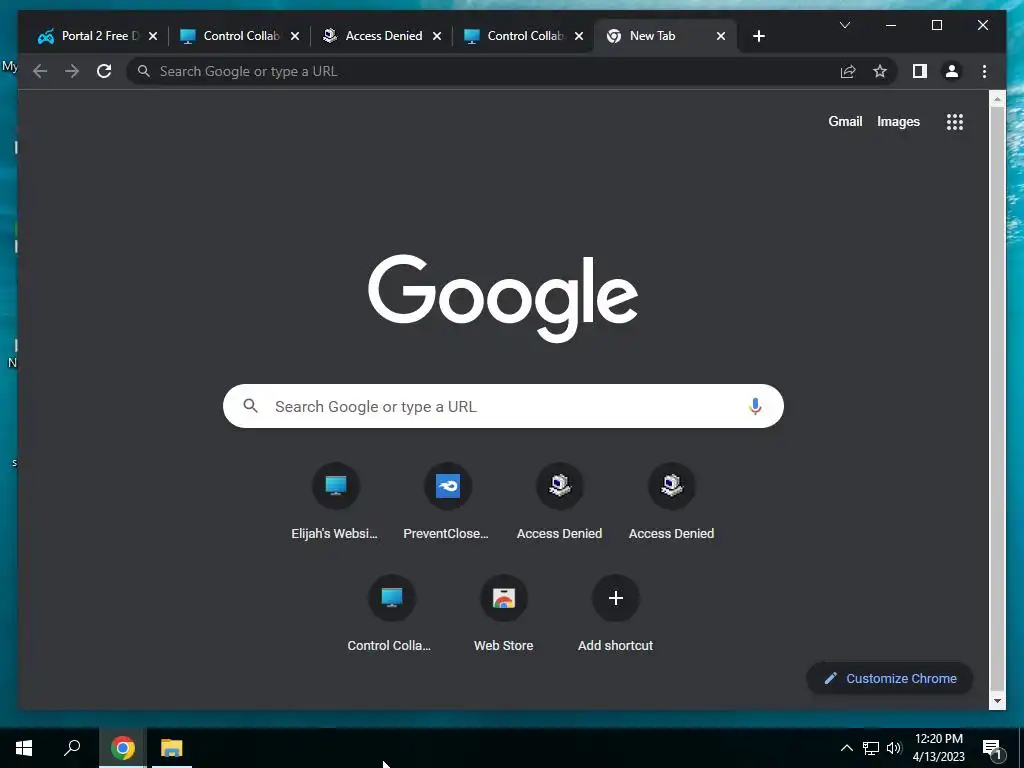
Task: Open File Explorer from the taskbar
Action: coord(172,748)
